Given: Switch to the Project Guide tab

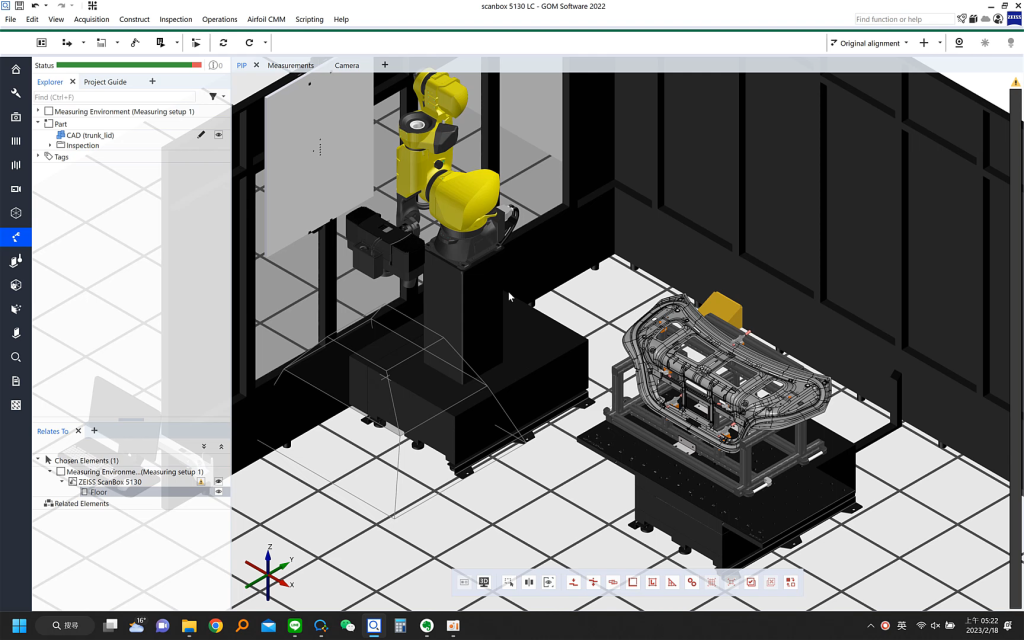Looking at the screenshot, I should coord(105,82).
